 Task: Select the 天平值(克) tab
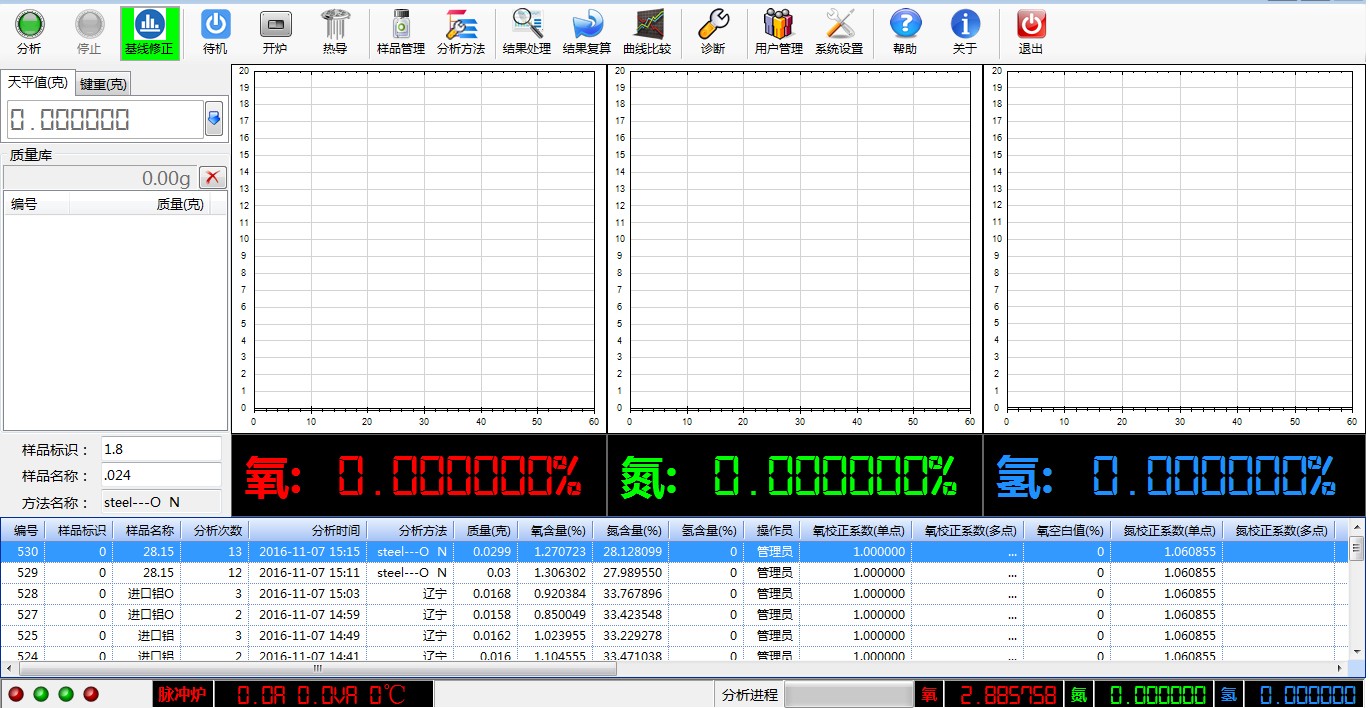[x=38, y=83]
